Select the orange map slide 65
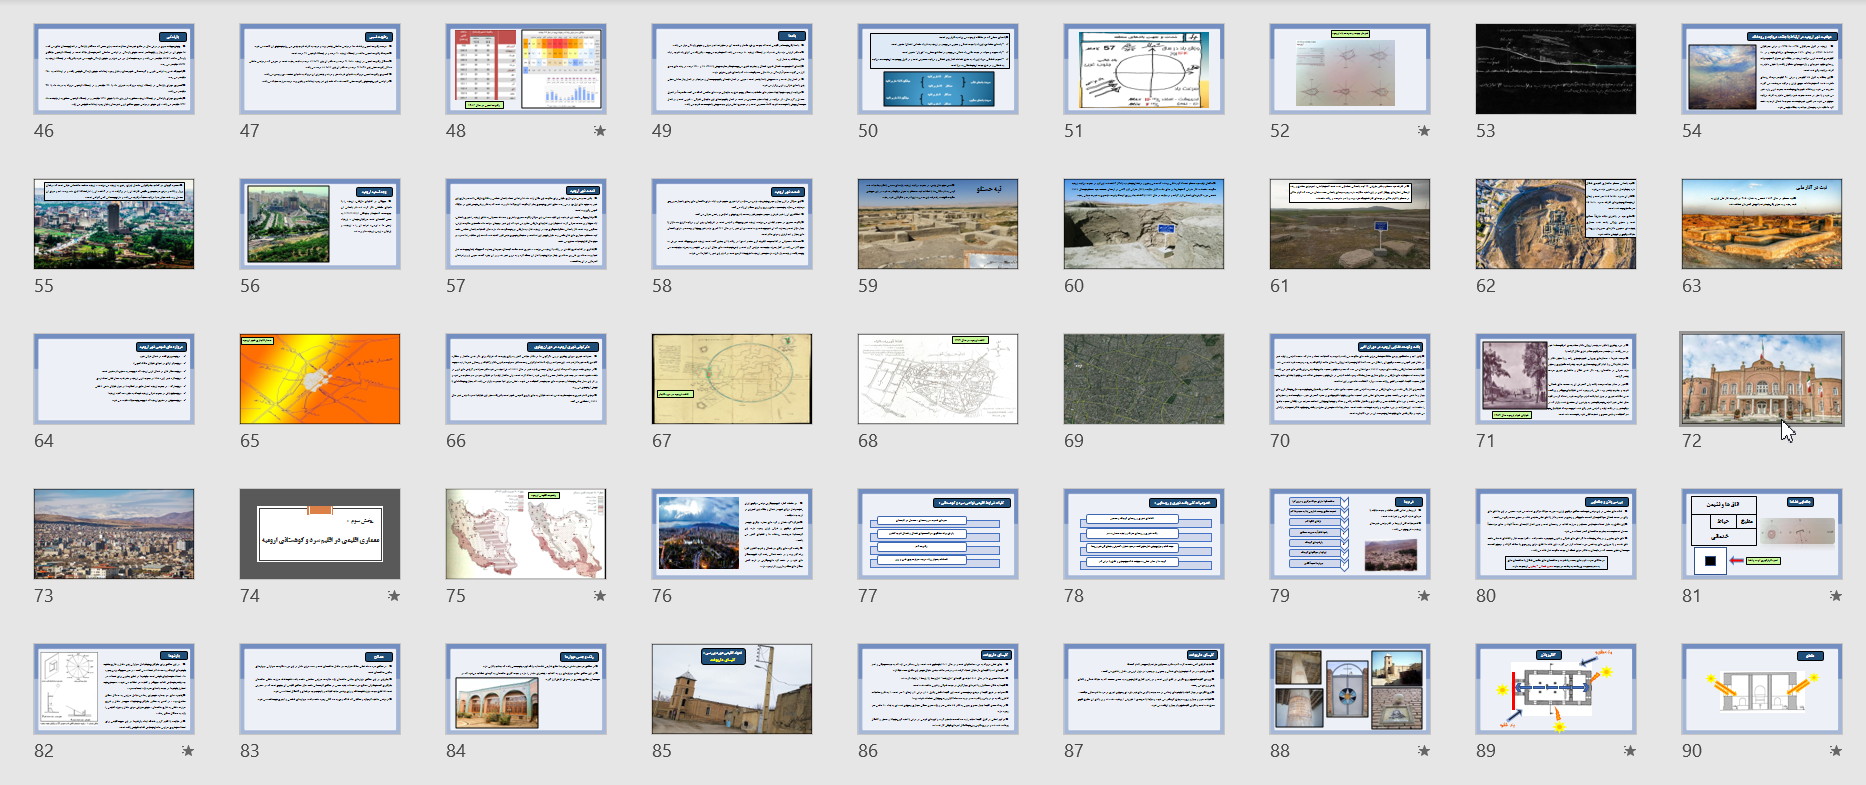 pyautogui.click(x=319, y=379)
